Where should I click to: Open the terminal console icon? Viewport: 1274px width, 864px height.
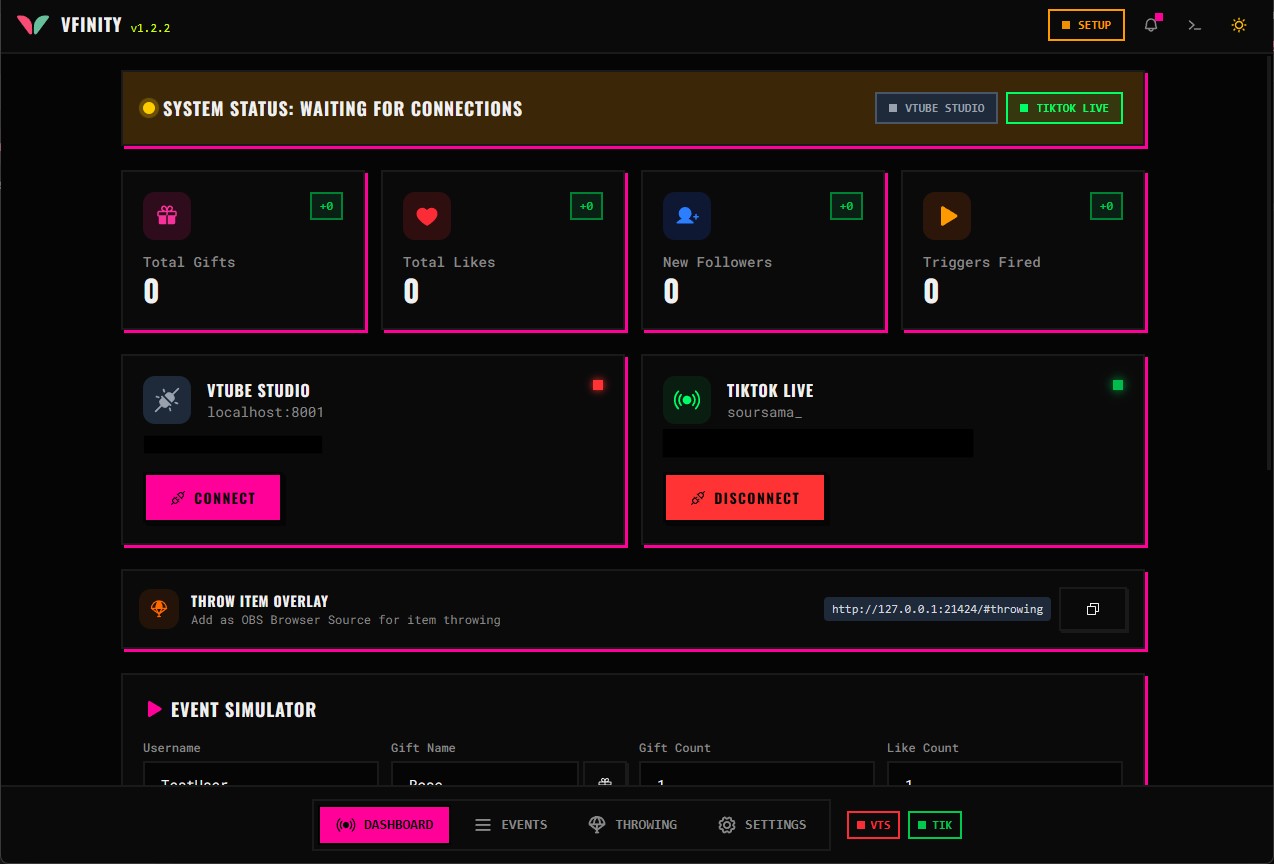1194,25
